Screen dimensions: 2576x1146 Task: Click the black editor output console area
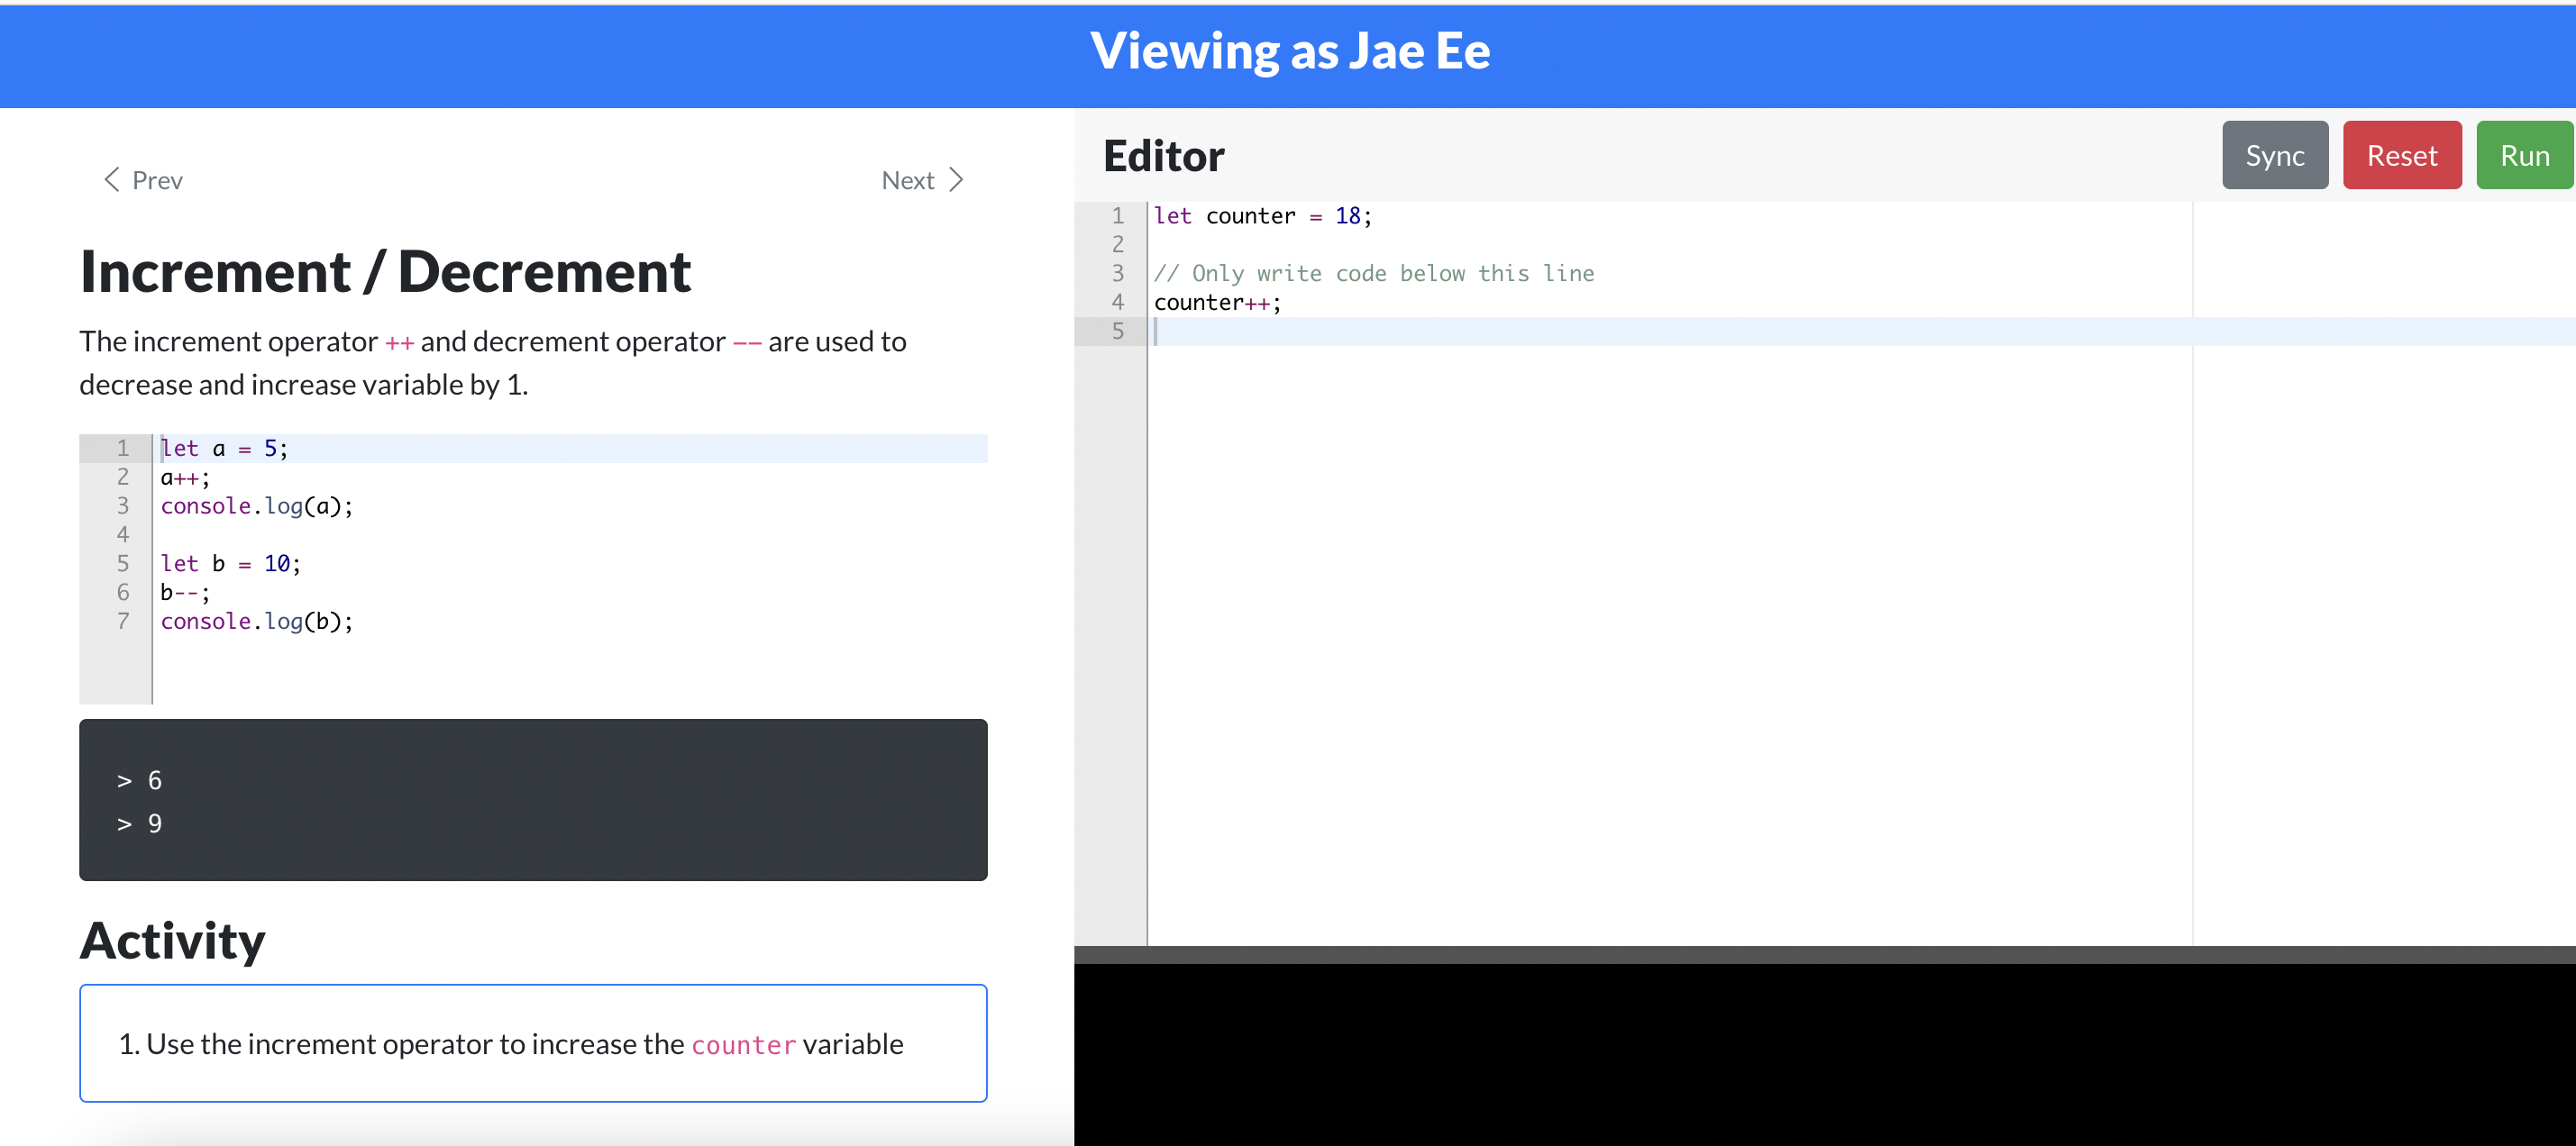click(x=1824, y=1055)
